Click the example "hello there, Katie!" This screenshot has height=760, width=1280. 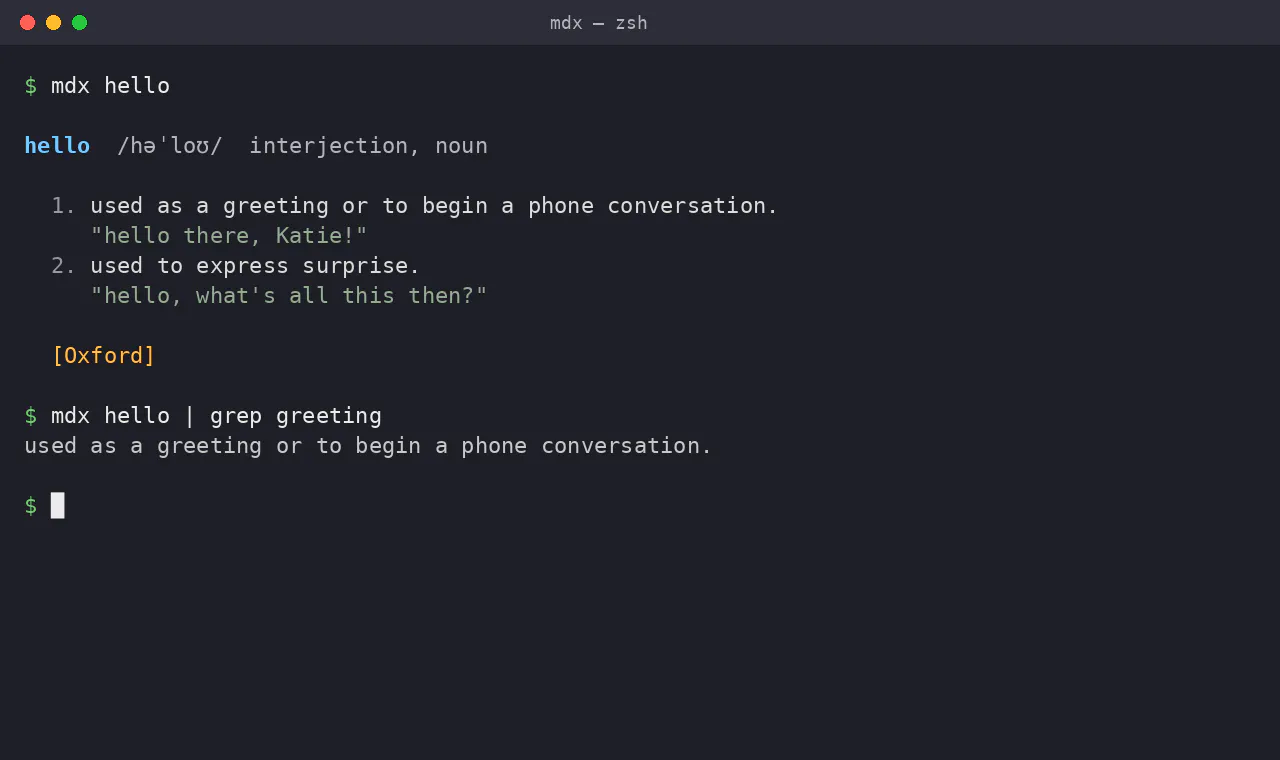pos(229,236)
